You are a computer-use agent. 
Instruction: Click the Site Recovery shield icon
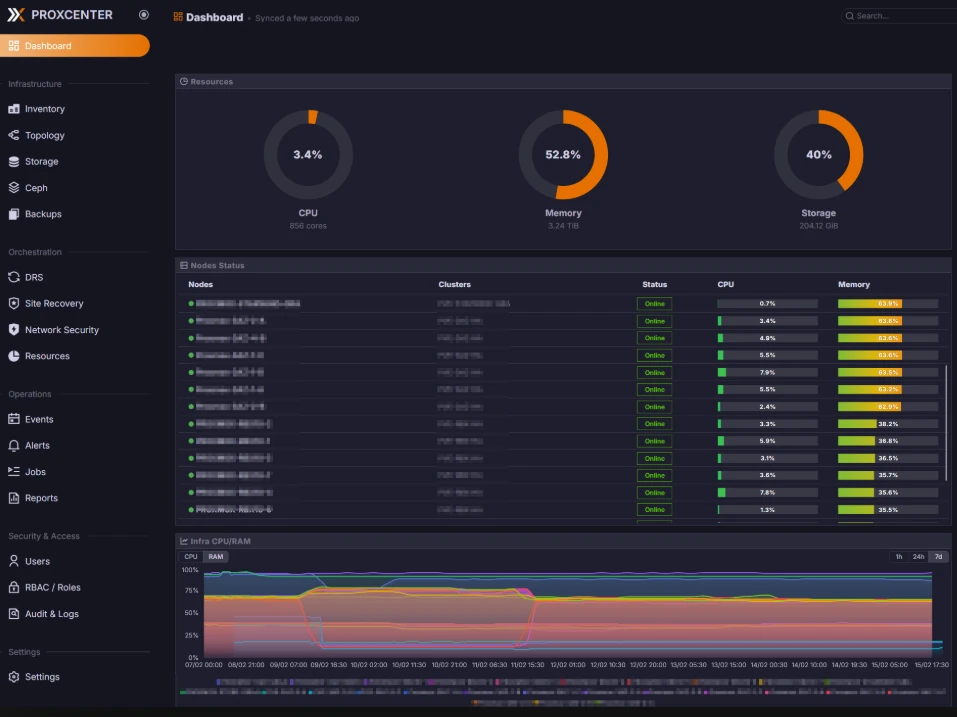[14, 303]
